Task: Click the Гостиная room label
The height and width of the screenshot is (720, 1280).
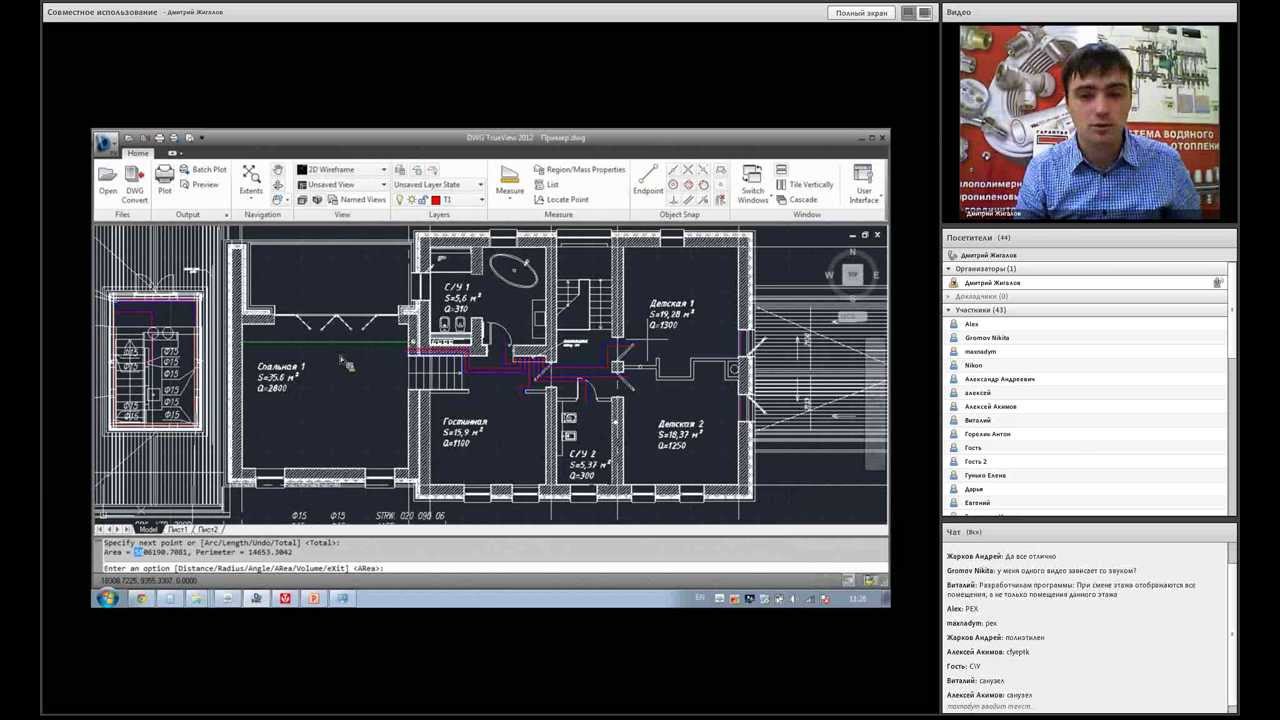Action: (x=465, y=422)
